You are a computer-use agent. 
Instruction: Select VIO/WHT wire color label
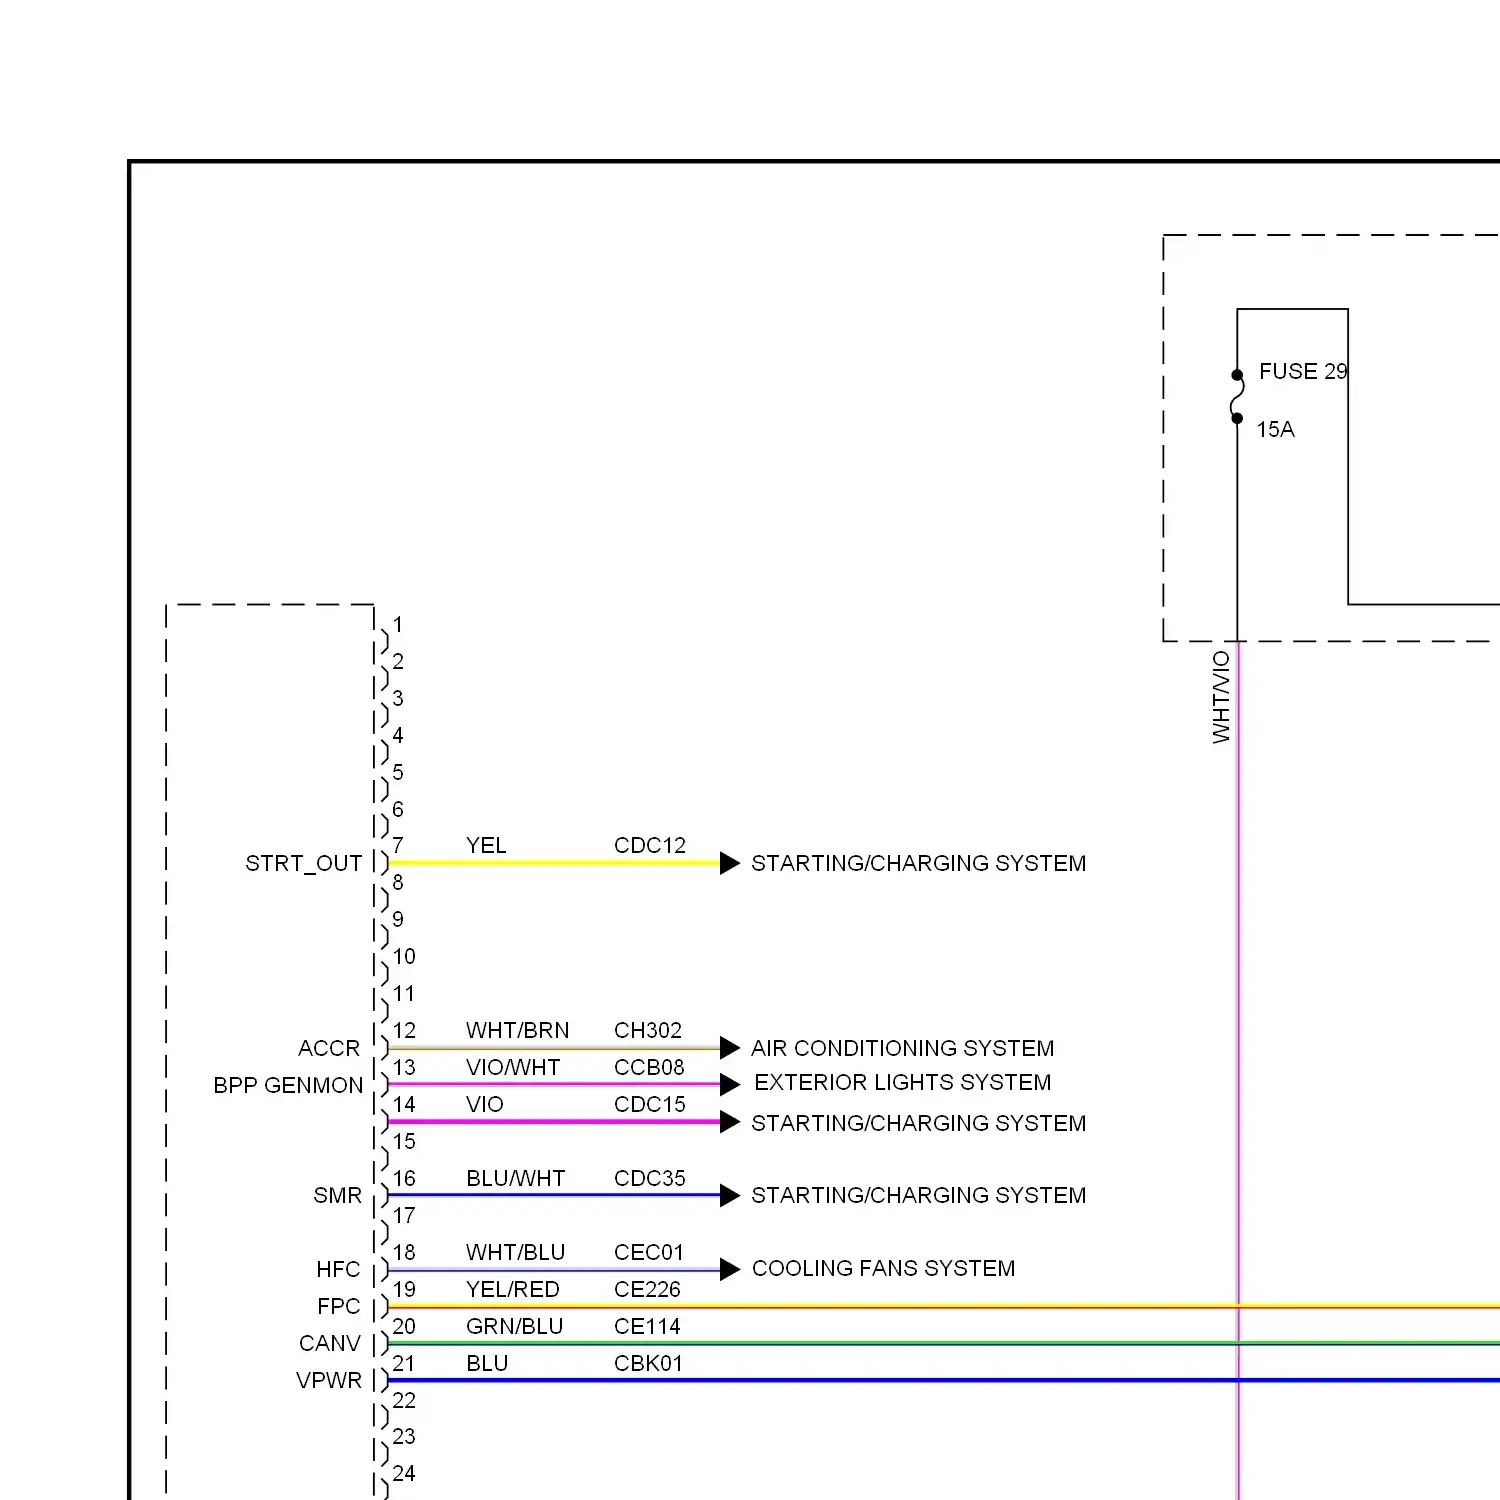coord(513,1067)
